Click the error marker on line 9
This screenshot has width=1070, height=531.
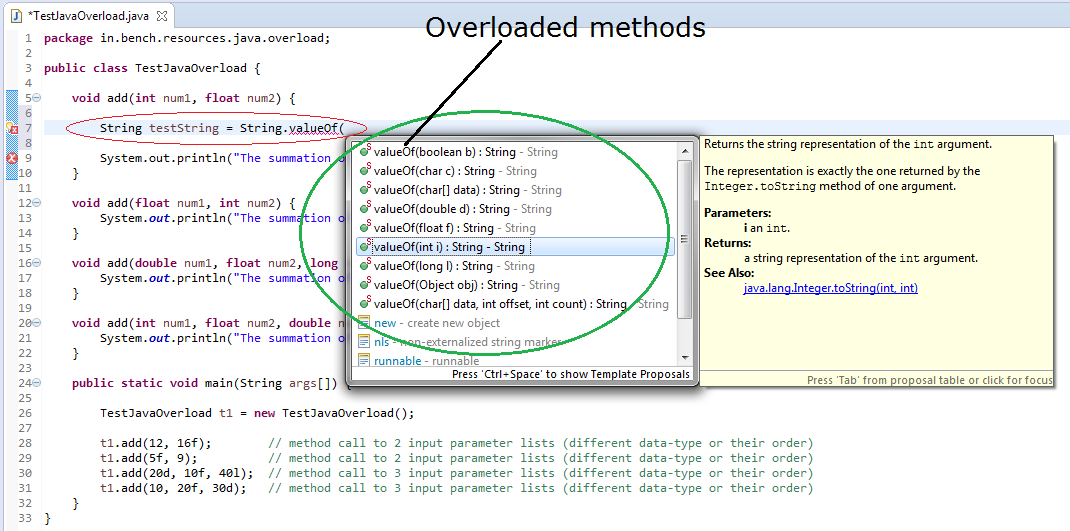tap(12, 158)
